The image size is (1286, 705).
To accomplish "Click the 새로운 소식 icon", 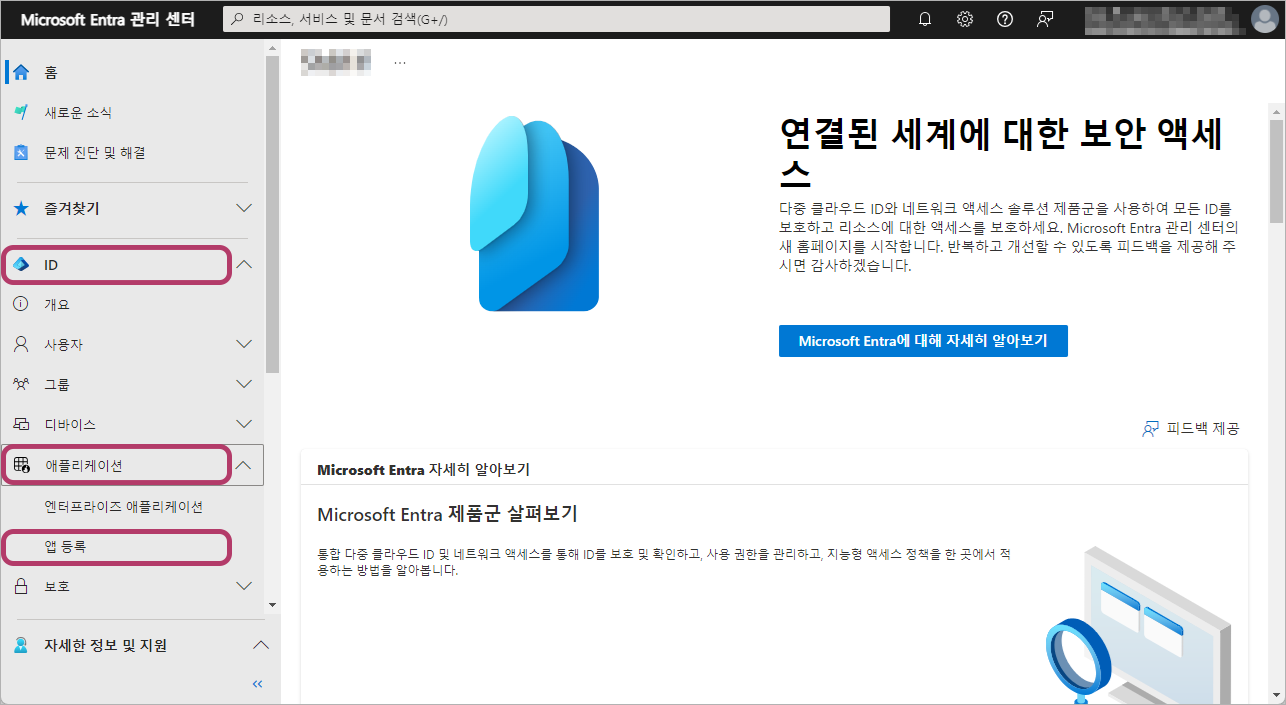I will coord(21,112).
